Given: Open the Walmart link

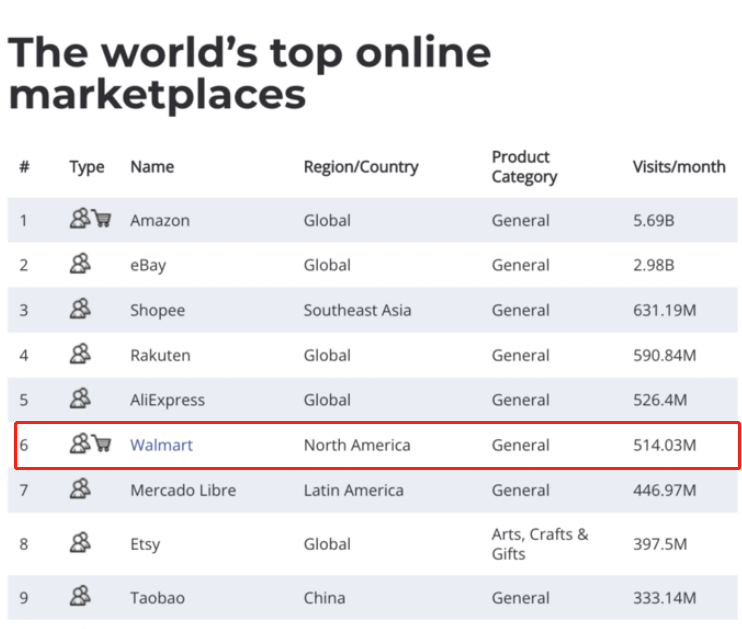Looking at the screenshot, I should click(x=161, y=445).
